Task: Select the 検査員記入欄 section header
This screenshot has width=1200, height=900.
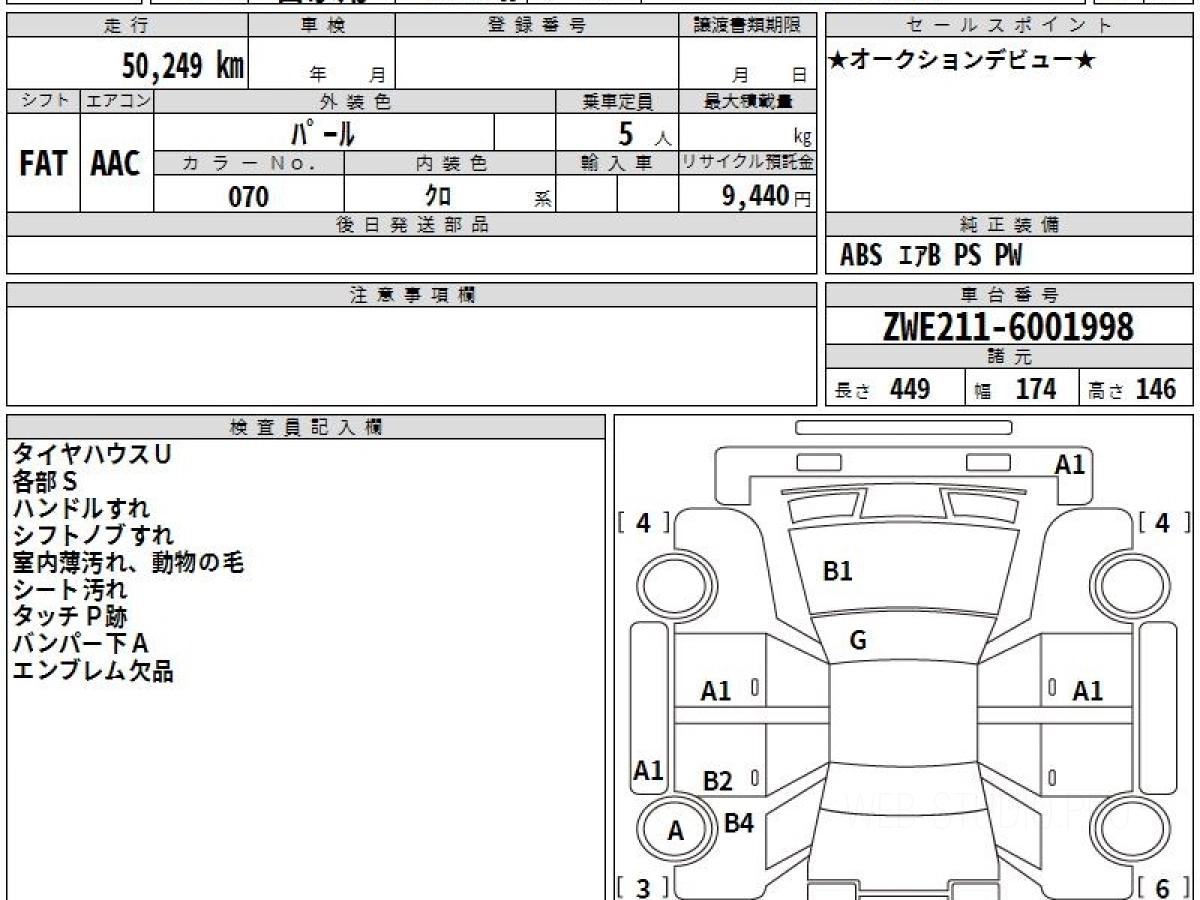Action: tap(306, 427)
